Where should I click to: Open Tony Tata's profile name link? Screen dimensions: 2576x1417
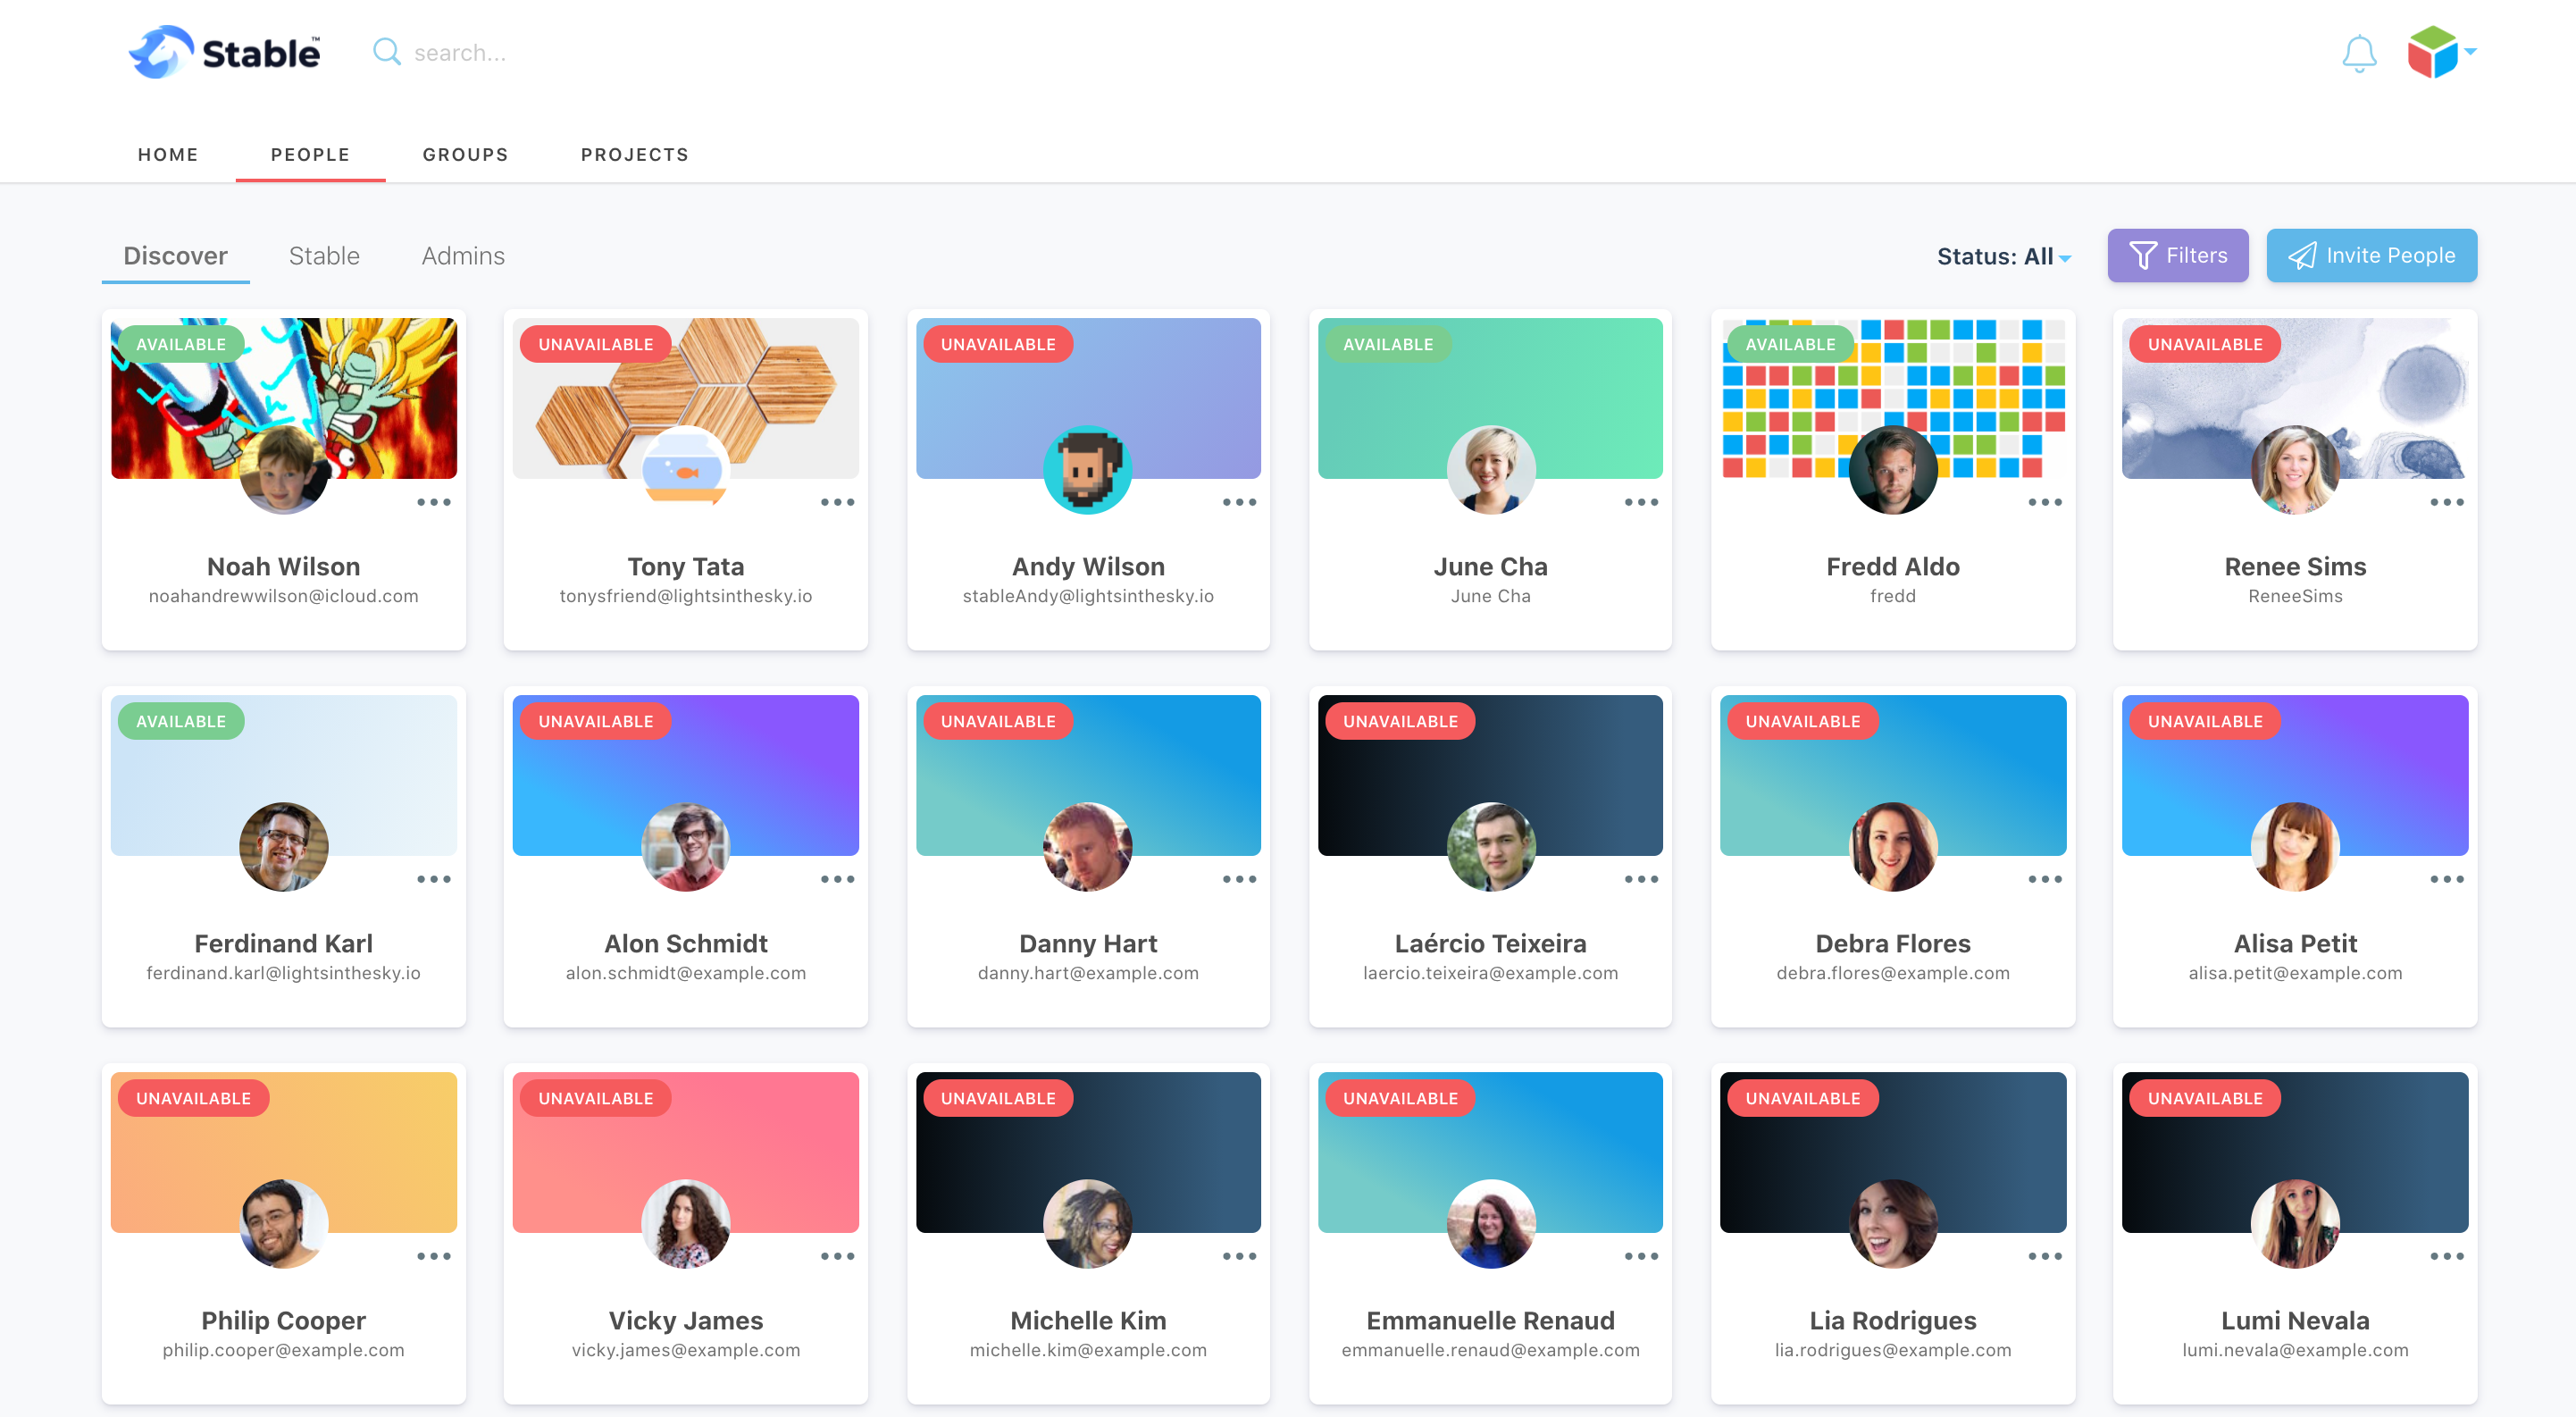tap(686, 567)
